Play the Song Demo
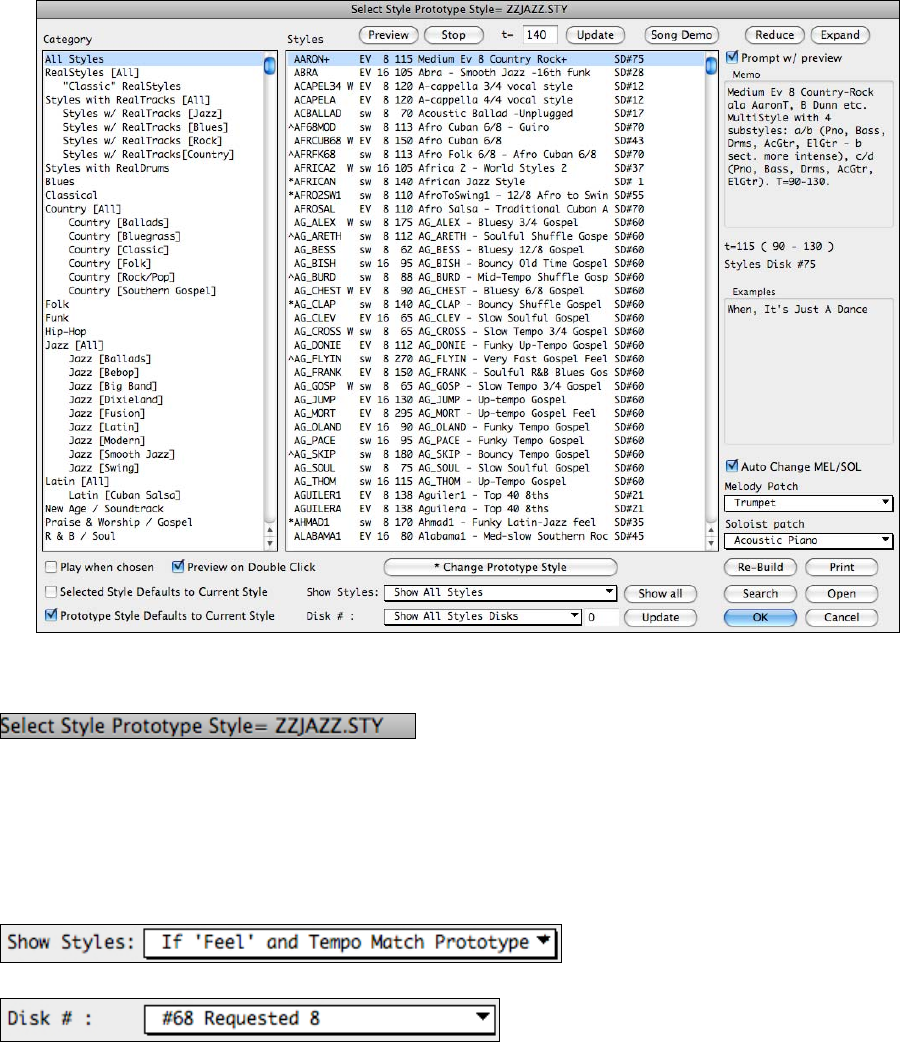 [680, 35]
